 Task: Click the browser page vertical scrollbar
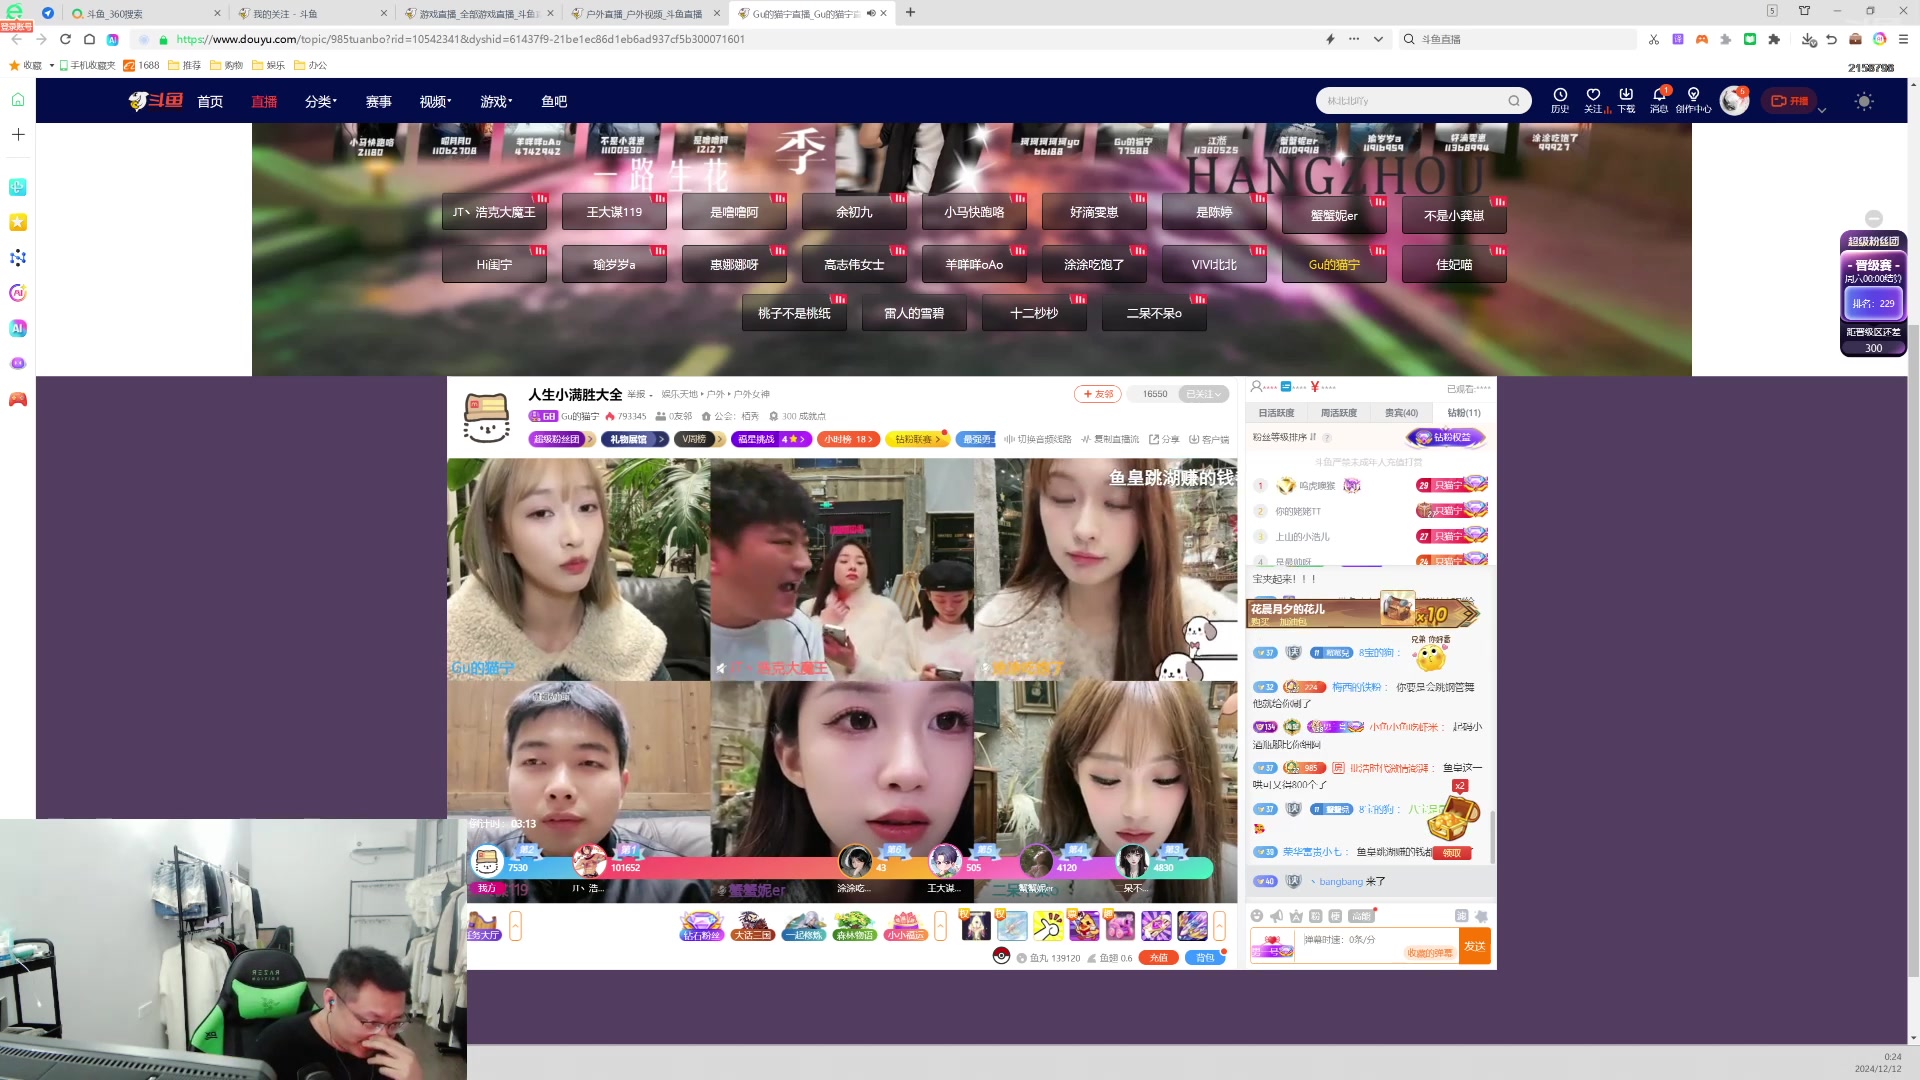pos(1913,650)
